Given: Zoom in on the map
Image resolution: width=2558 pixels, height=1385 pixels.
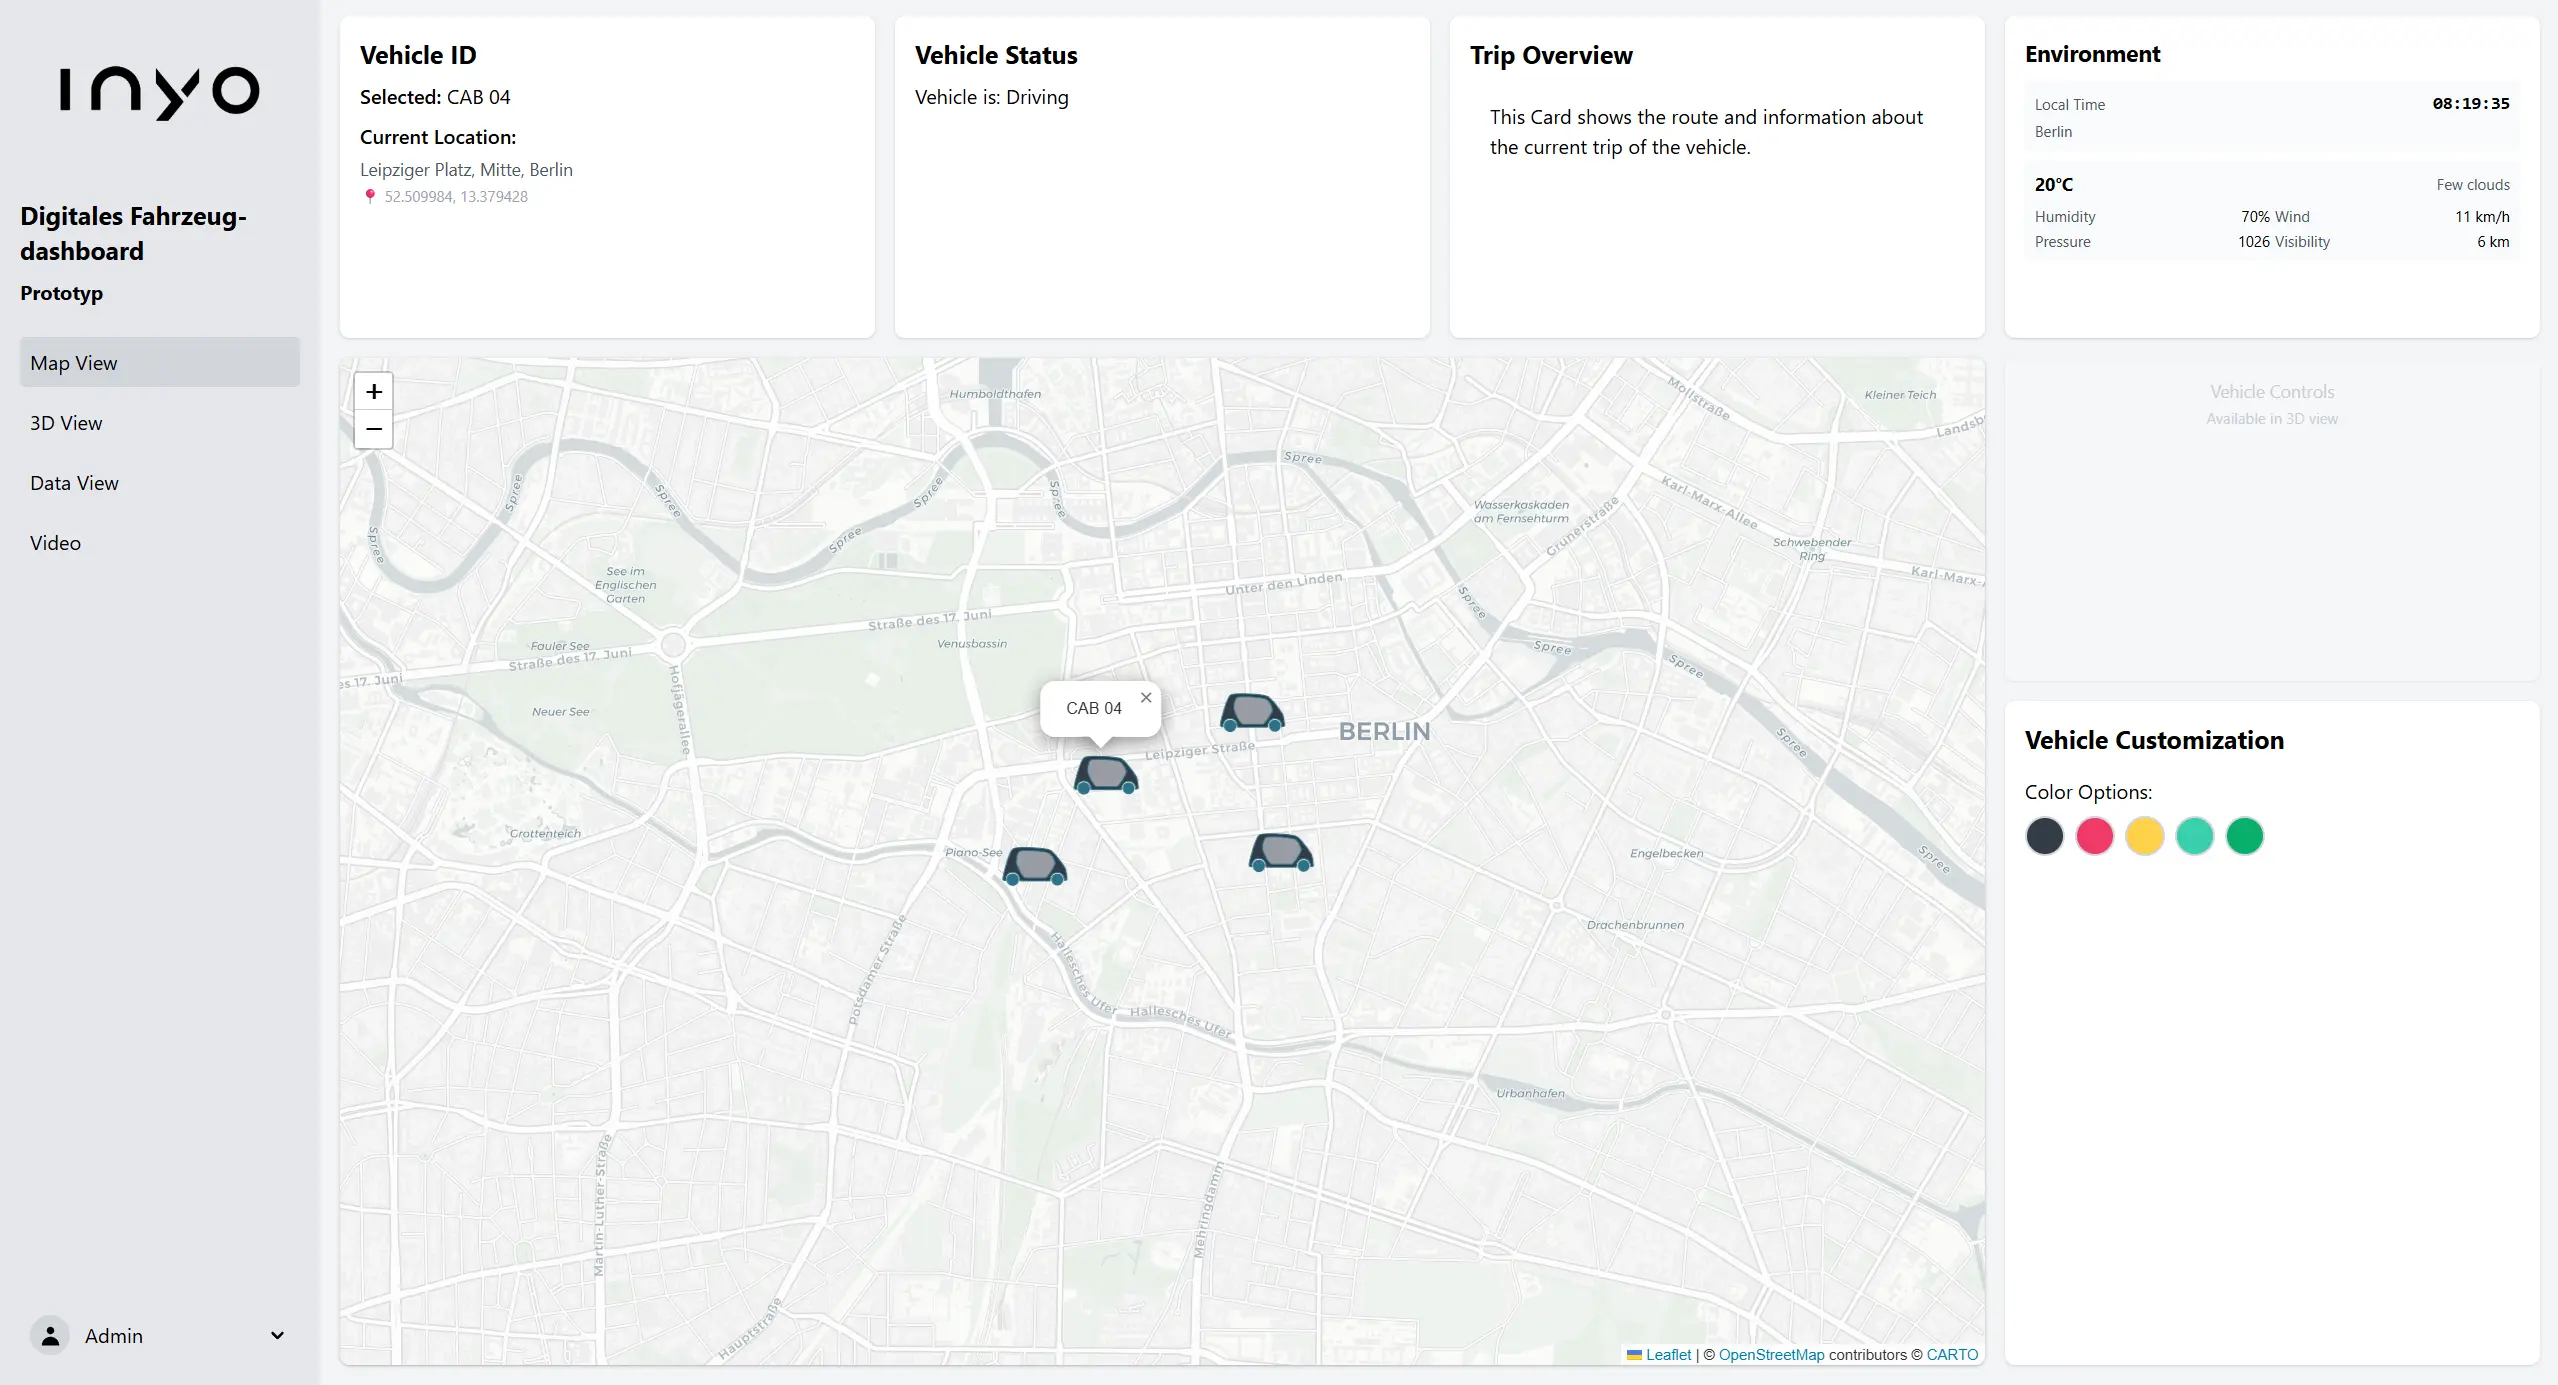Looking at the screenshot, I should [x=374, y=392].
